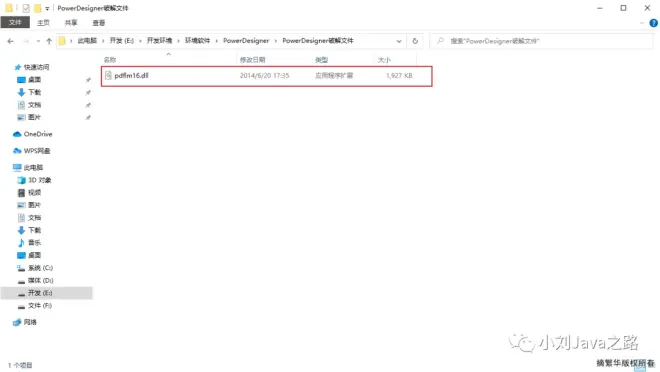Open 网络 in the navigation pane
This screenshot has width=660, height=372.
point(30,322)
